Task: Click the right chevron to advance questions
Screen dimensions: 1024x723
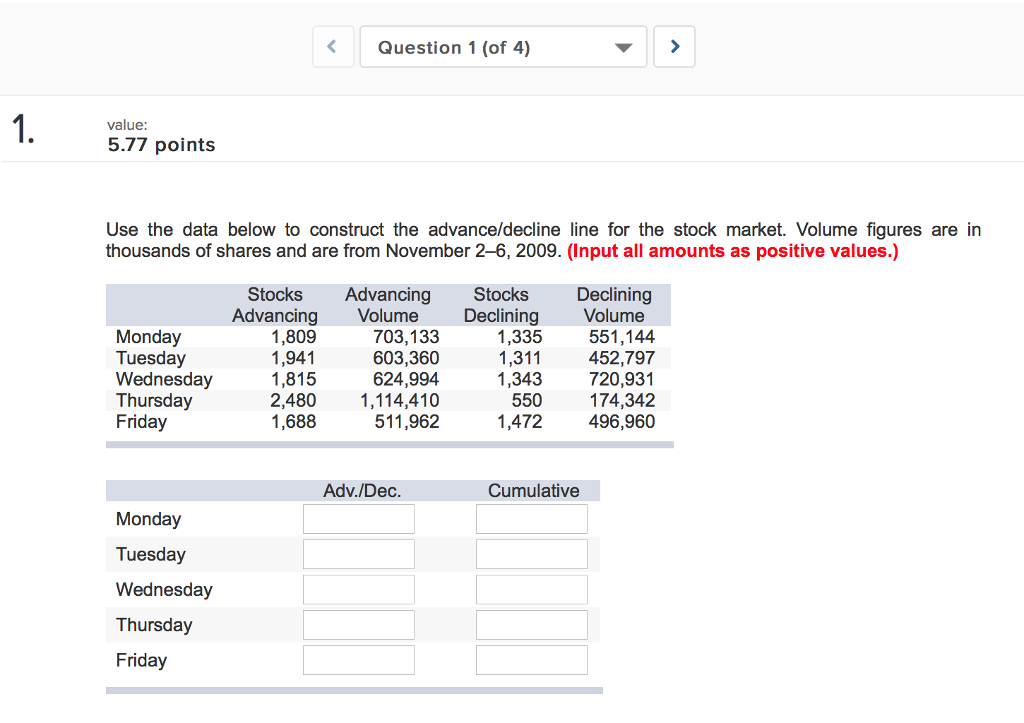Action: click(674, 46)
